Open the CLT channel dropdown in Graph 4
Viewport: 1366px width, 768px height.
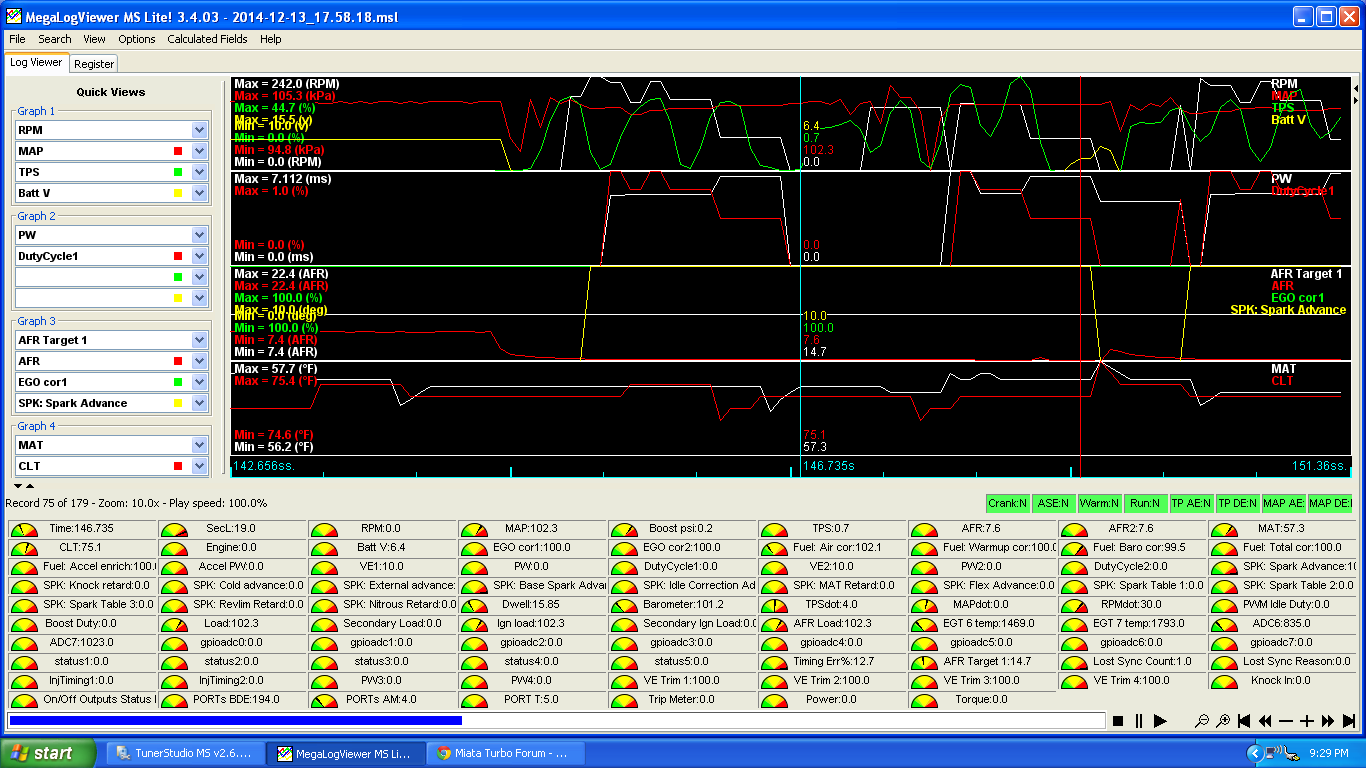199,464
